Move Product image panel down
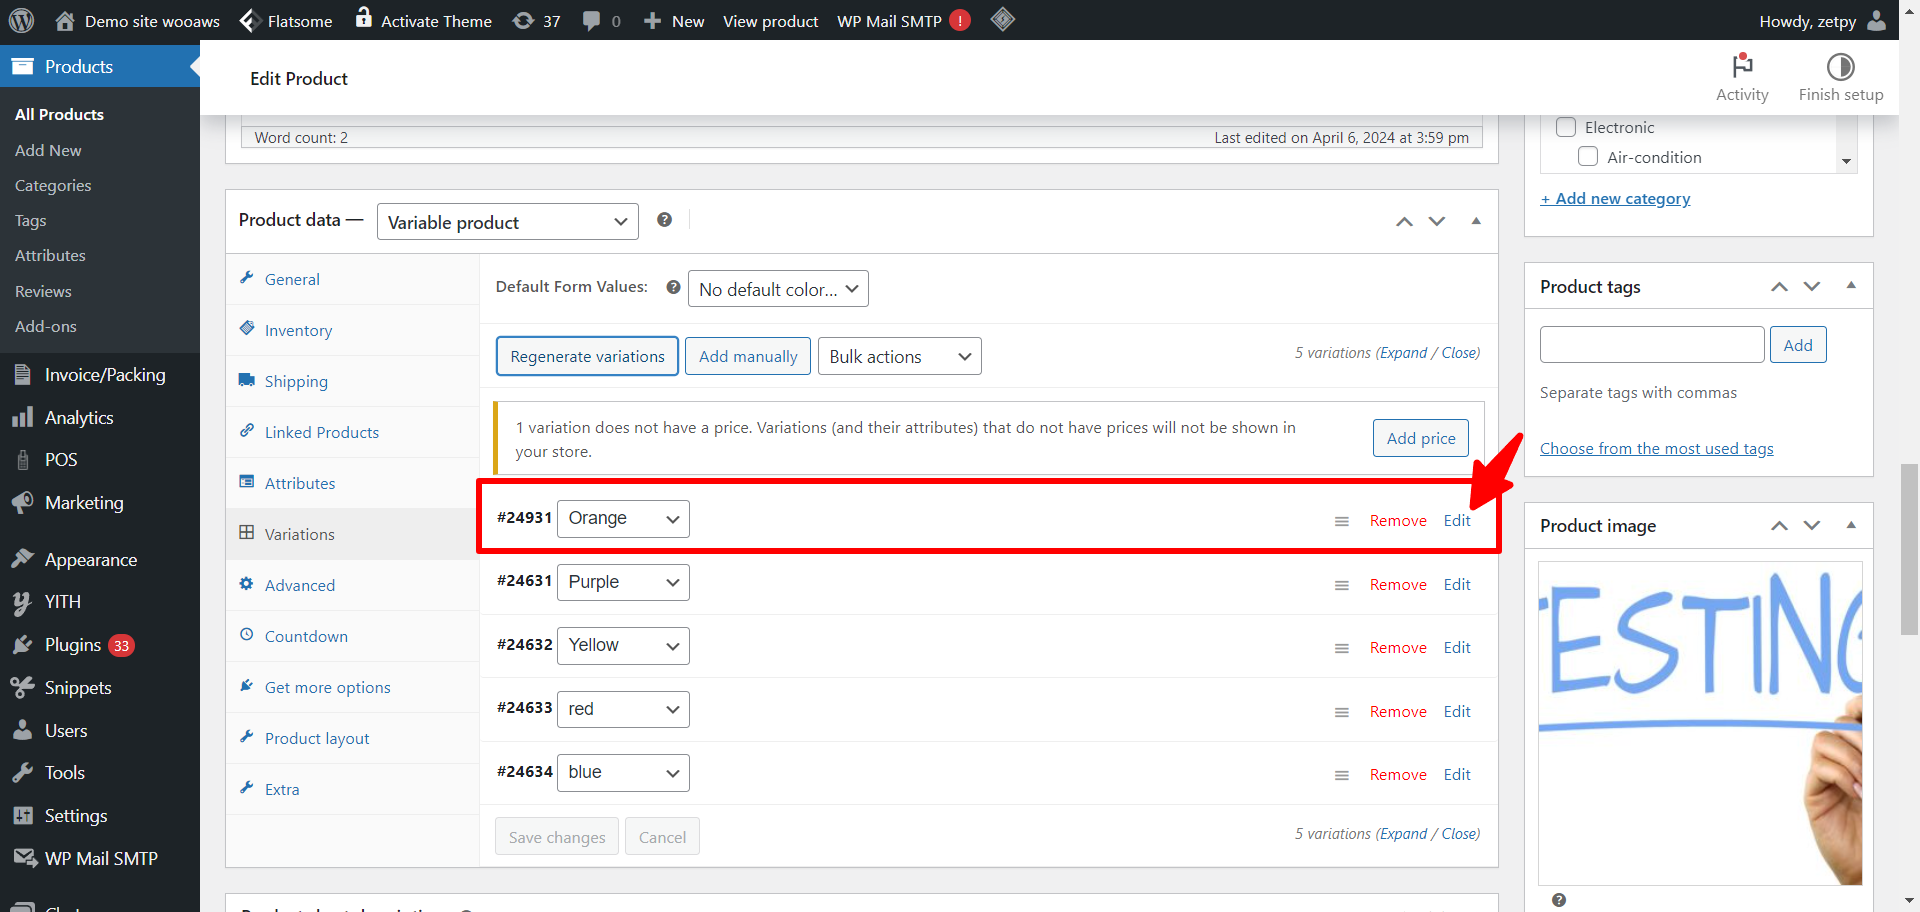 (1812, 526)
